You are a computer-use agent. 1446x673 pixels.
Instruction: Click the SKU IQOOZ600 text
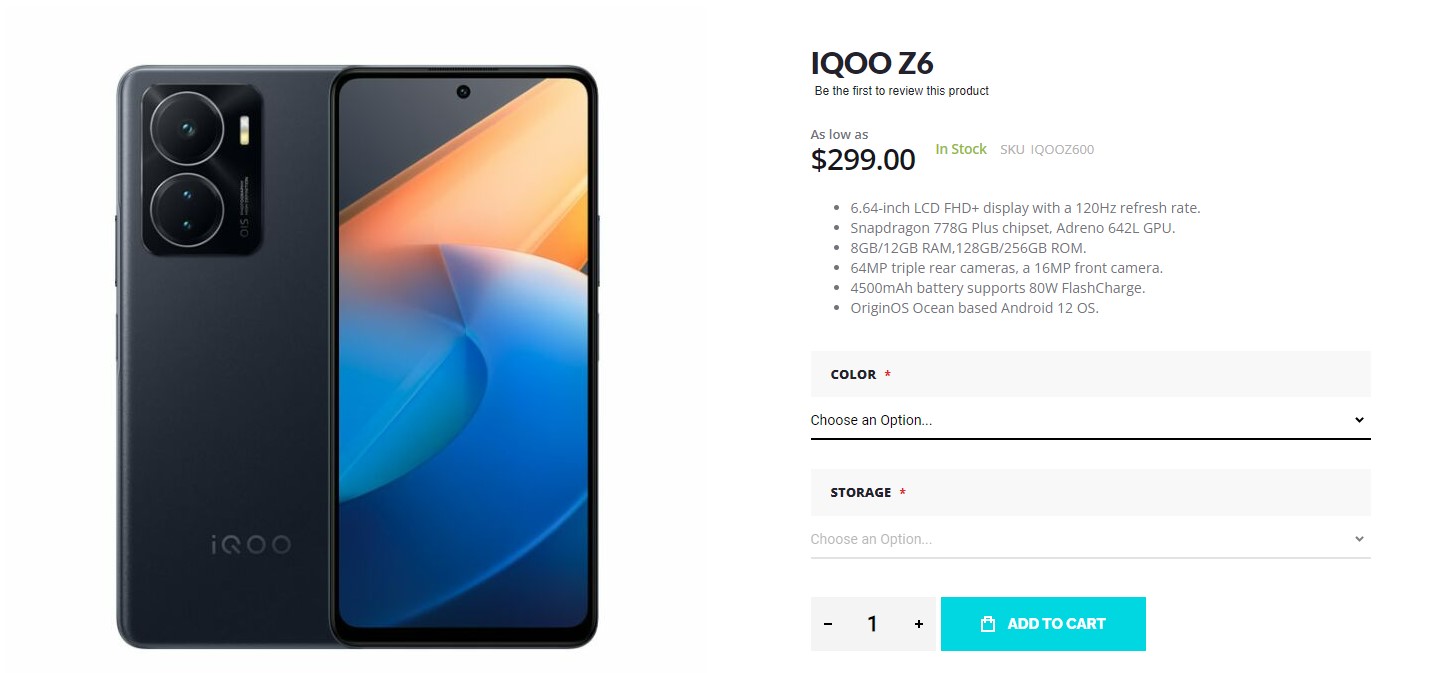[x=1046, y=149]
